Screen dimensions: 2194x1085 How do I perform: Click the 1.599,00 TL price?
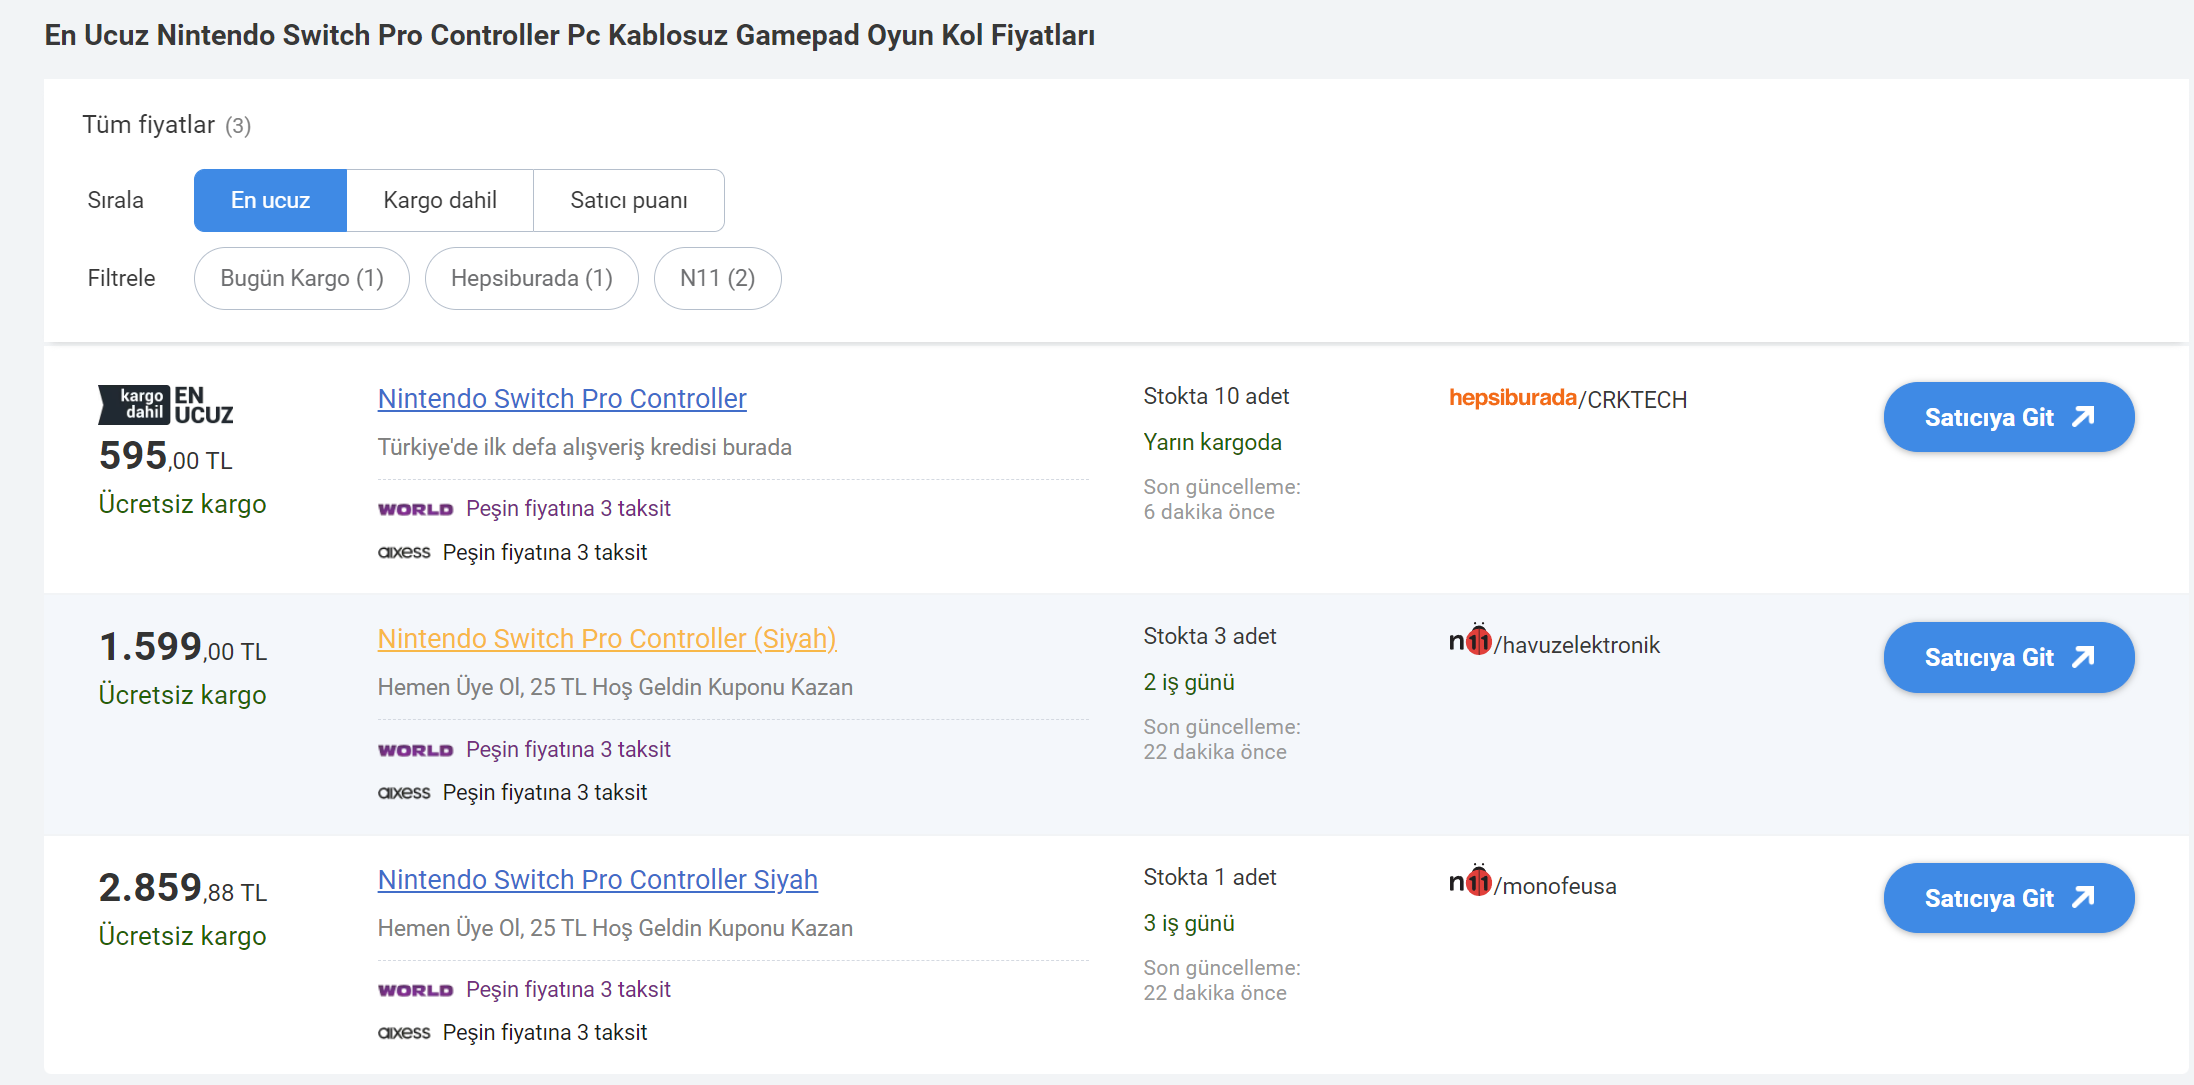point(183,647)
